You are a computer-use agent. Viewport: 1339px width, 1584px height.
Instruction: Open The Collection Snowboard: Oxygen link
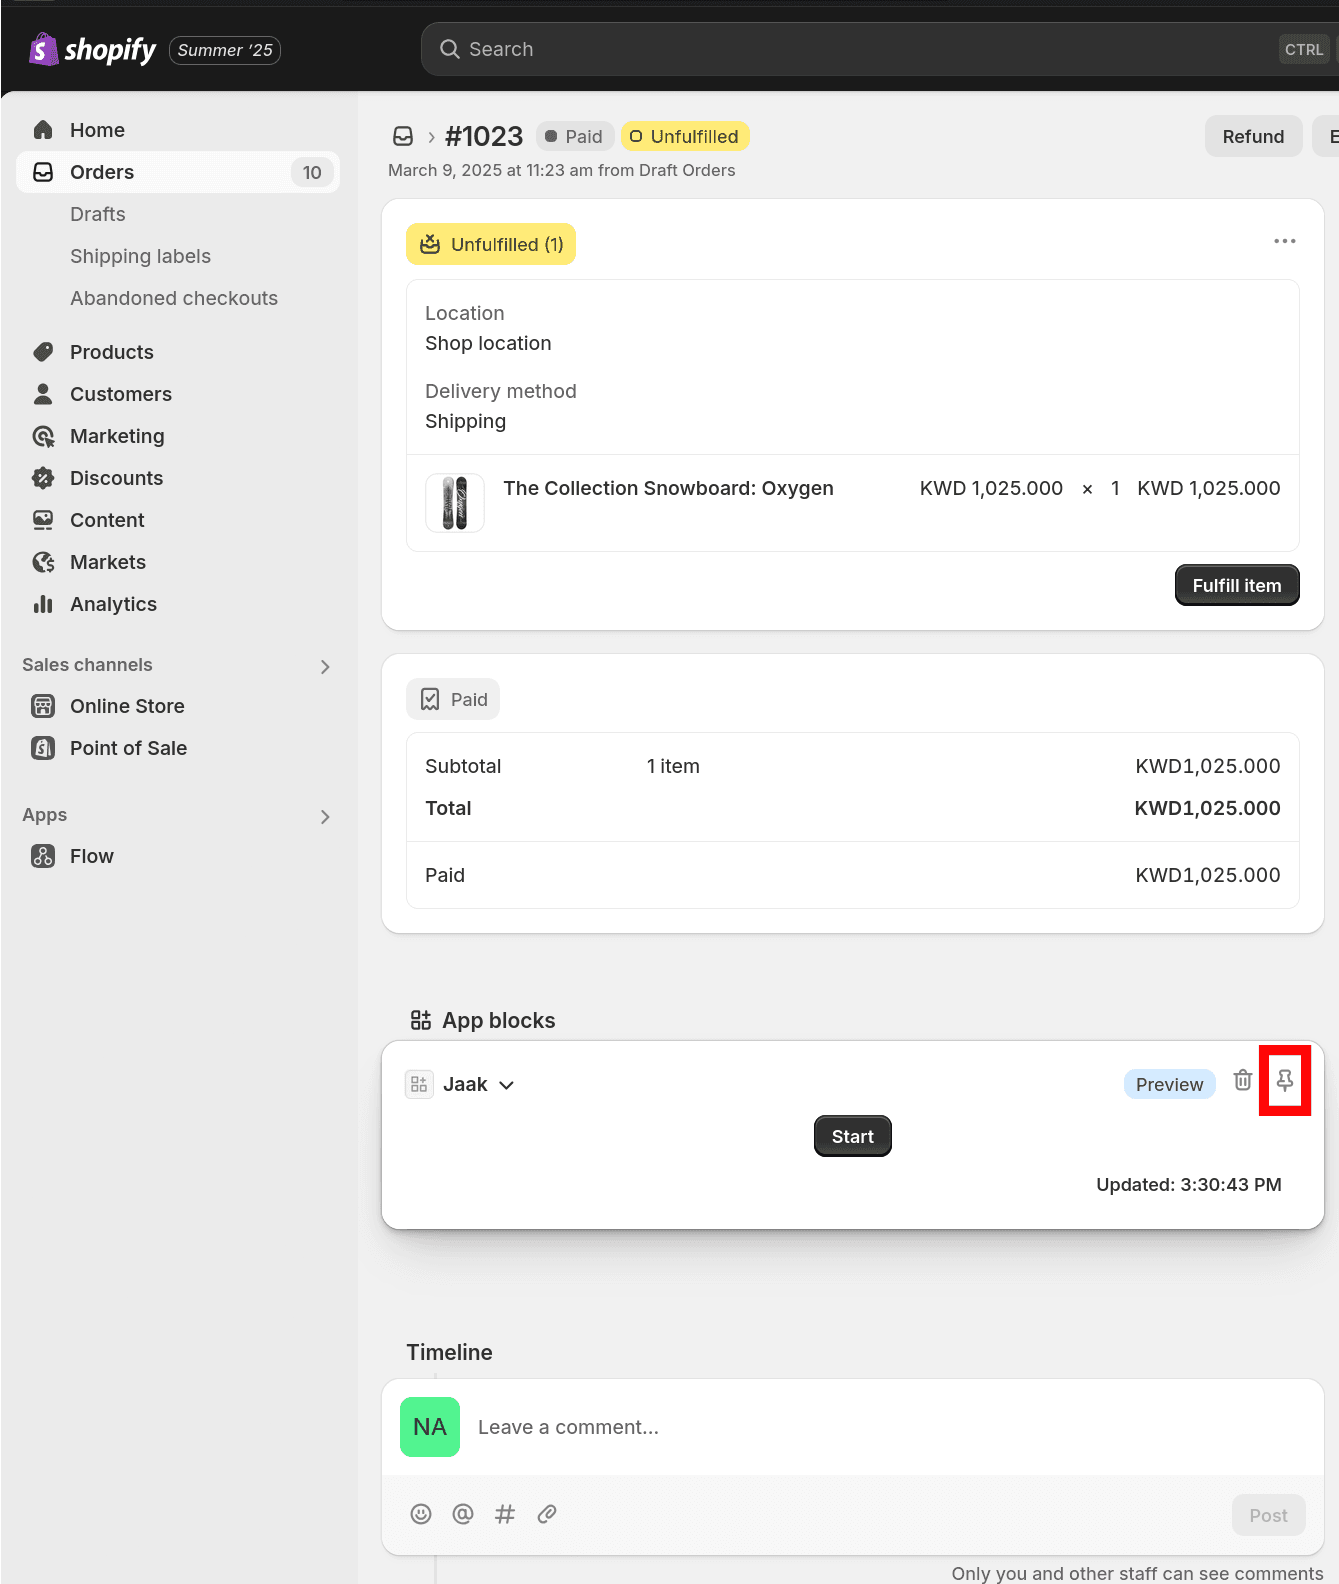(668, 488)
